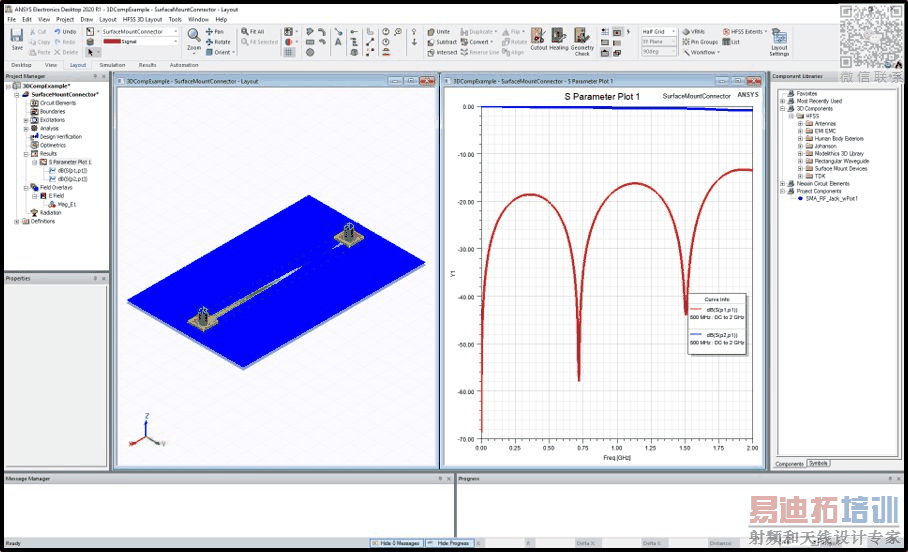Screen dimensions: 908x552
Task: Click the layer stackup icon left of Signal
Action: click(x=90, y=42)
